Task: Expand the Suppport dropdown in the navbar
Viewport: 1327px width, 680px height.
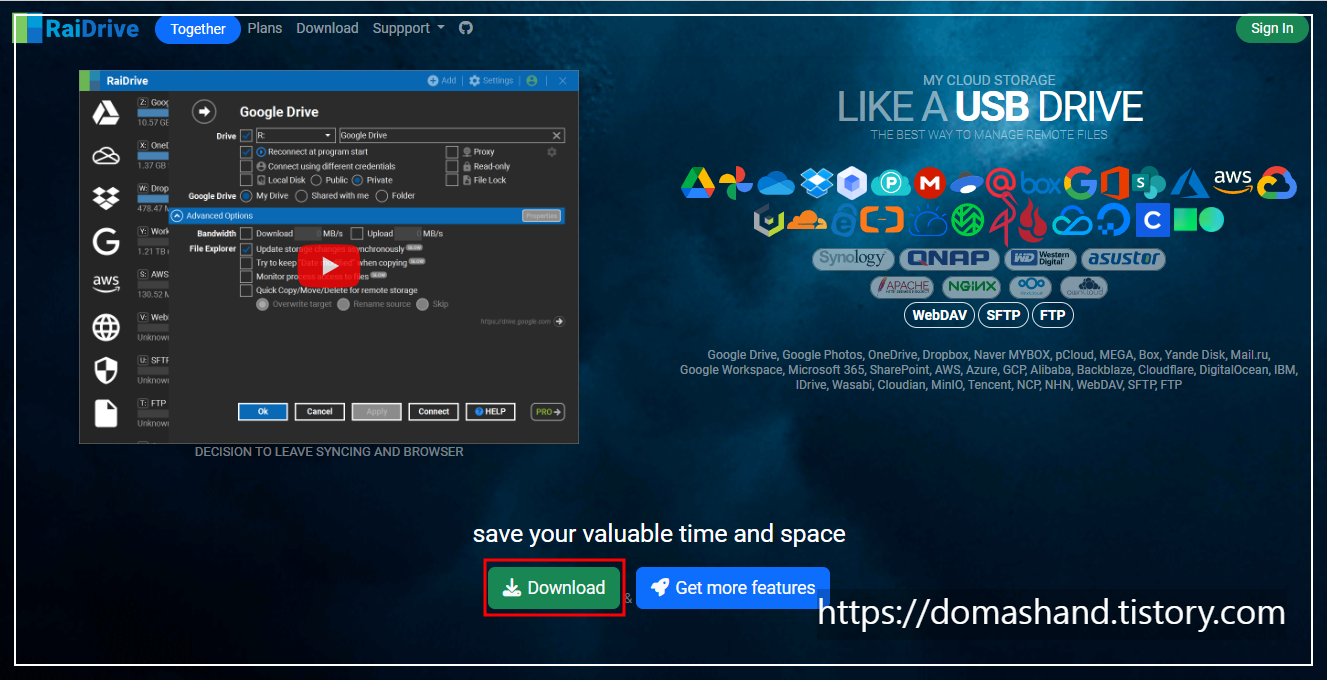Action: coord(408,28)
